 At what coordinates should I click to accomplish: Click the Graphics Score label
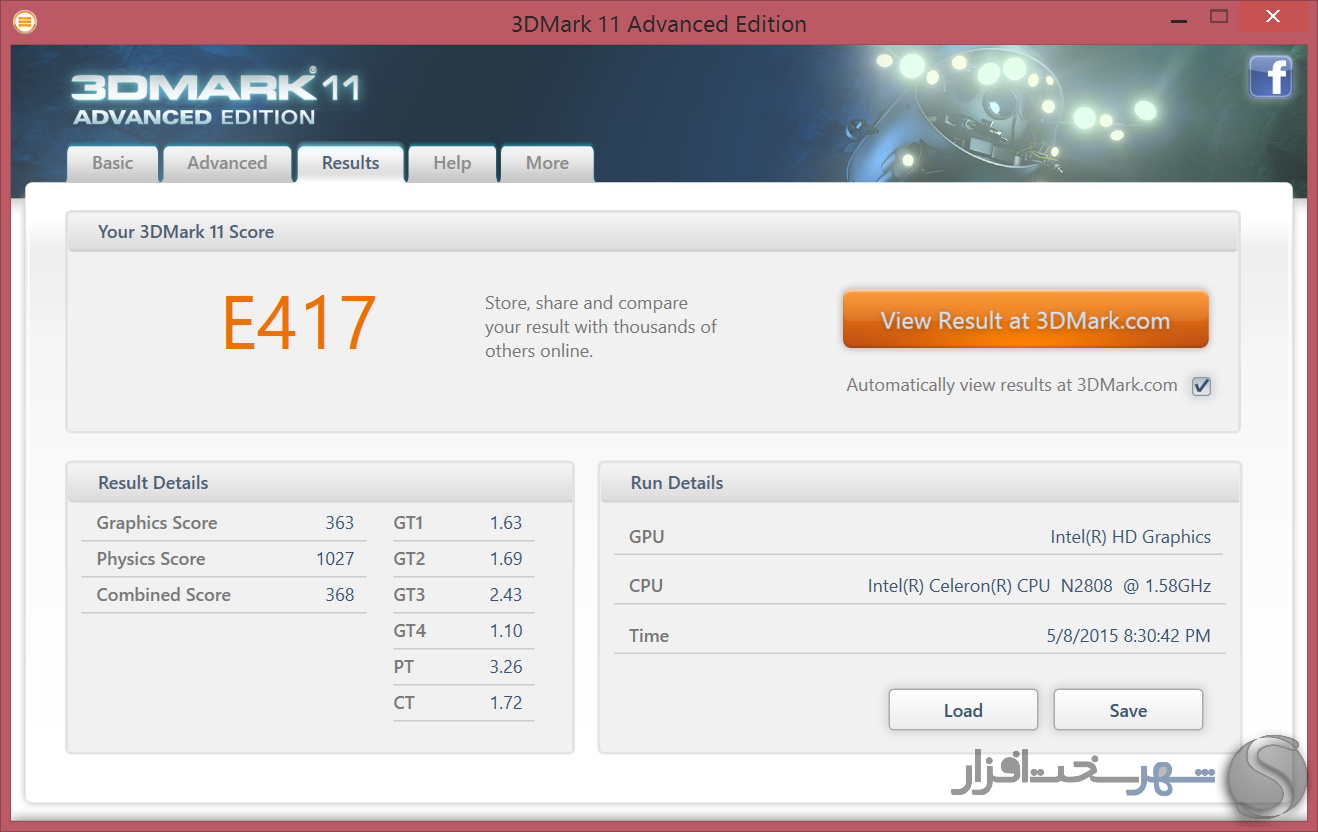pos(156,523)
